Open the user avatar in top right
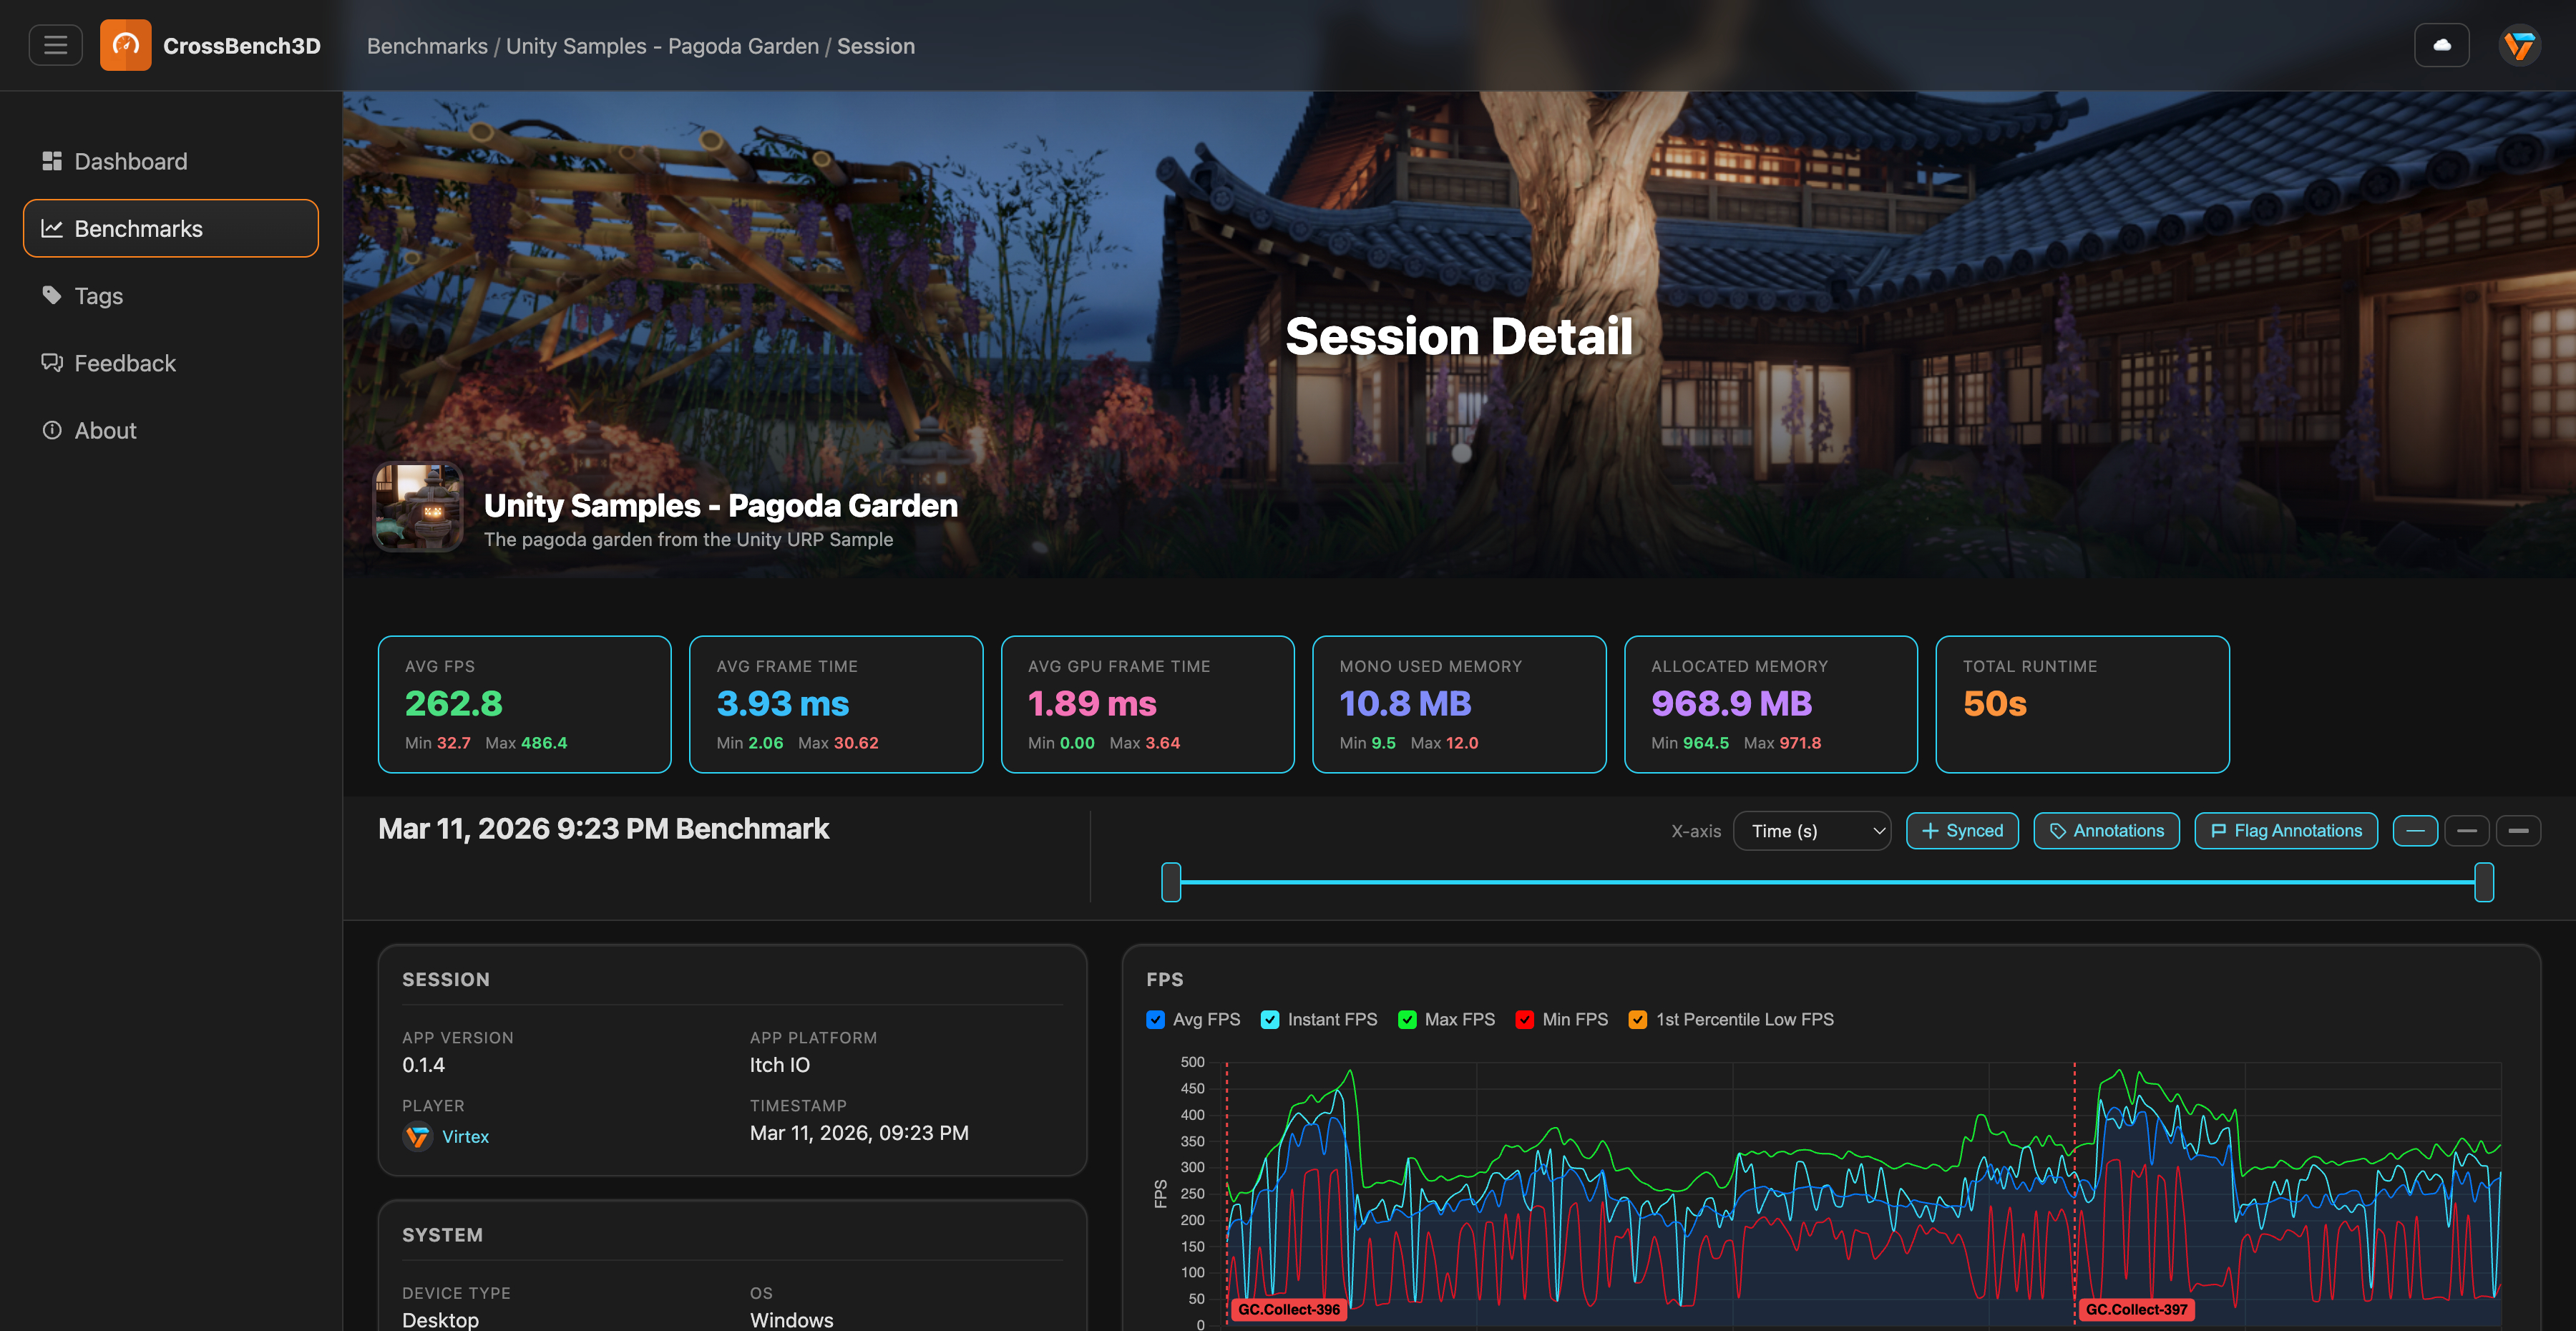 click(x=2519, y=45)
